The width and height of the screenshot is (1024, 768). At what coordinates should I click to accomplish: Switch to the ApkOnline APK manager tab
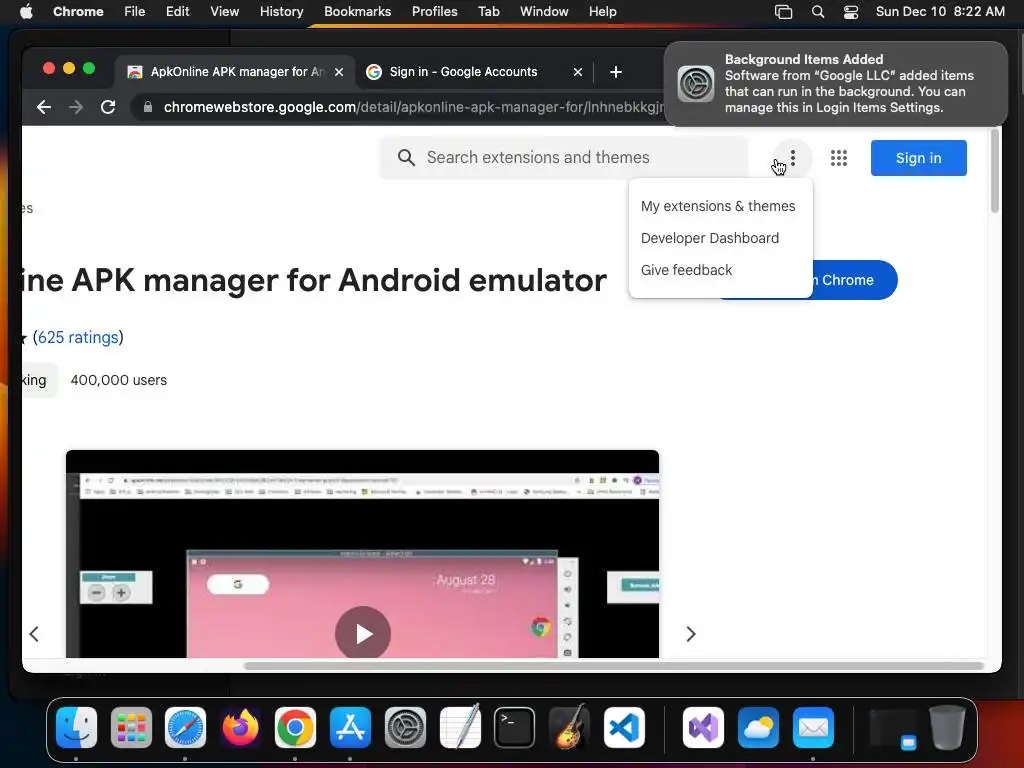(x=235, y=72)
